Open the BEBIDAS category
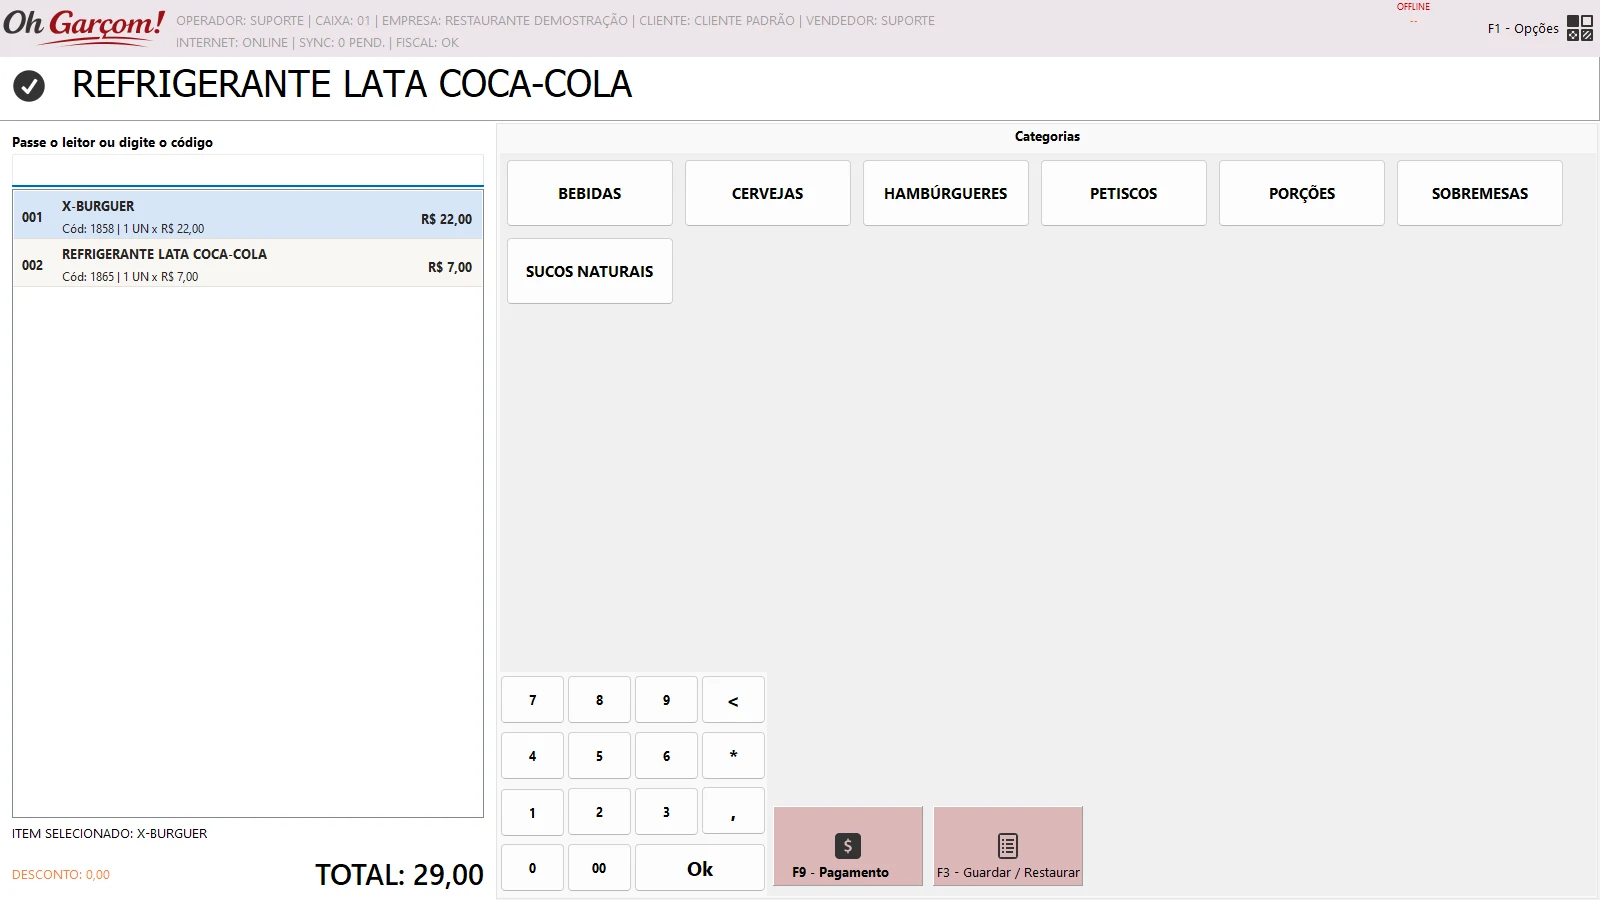This screenshot has width=1600, height=900. tap(590, 193)
